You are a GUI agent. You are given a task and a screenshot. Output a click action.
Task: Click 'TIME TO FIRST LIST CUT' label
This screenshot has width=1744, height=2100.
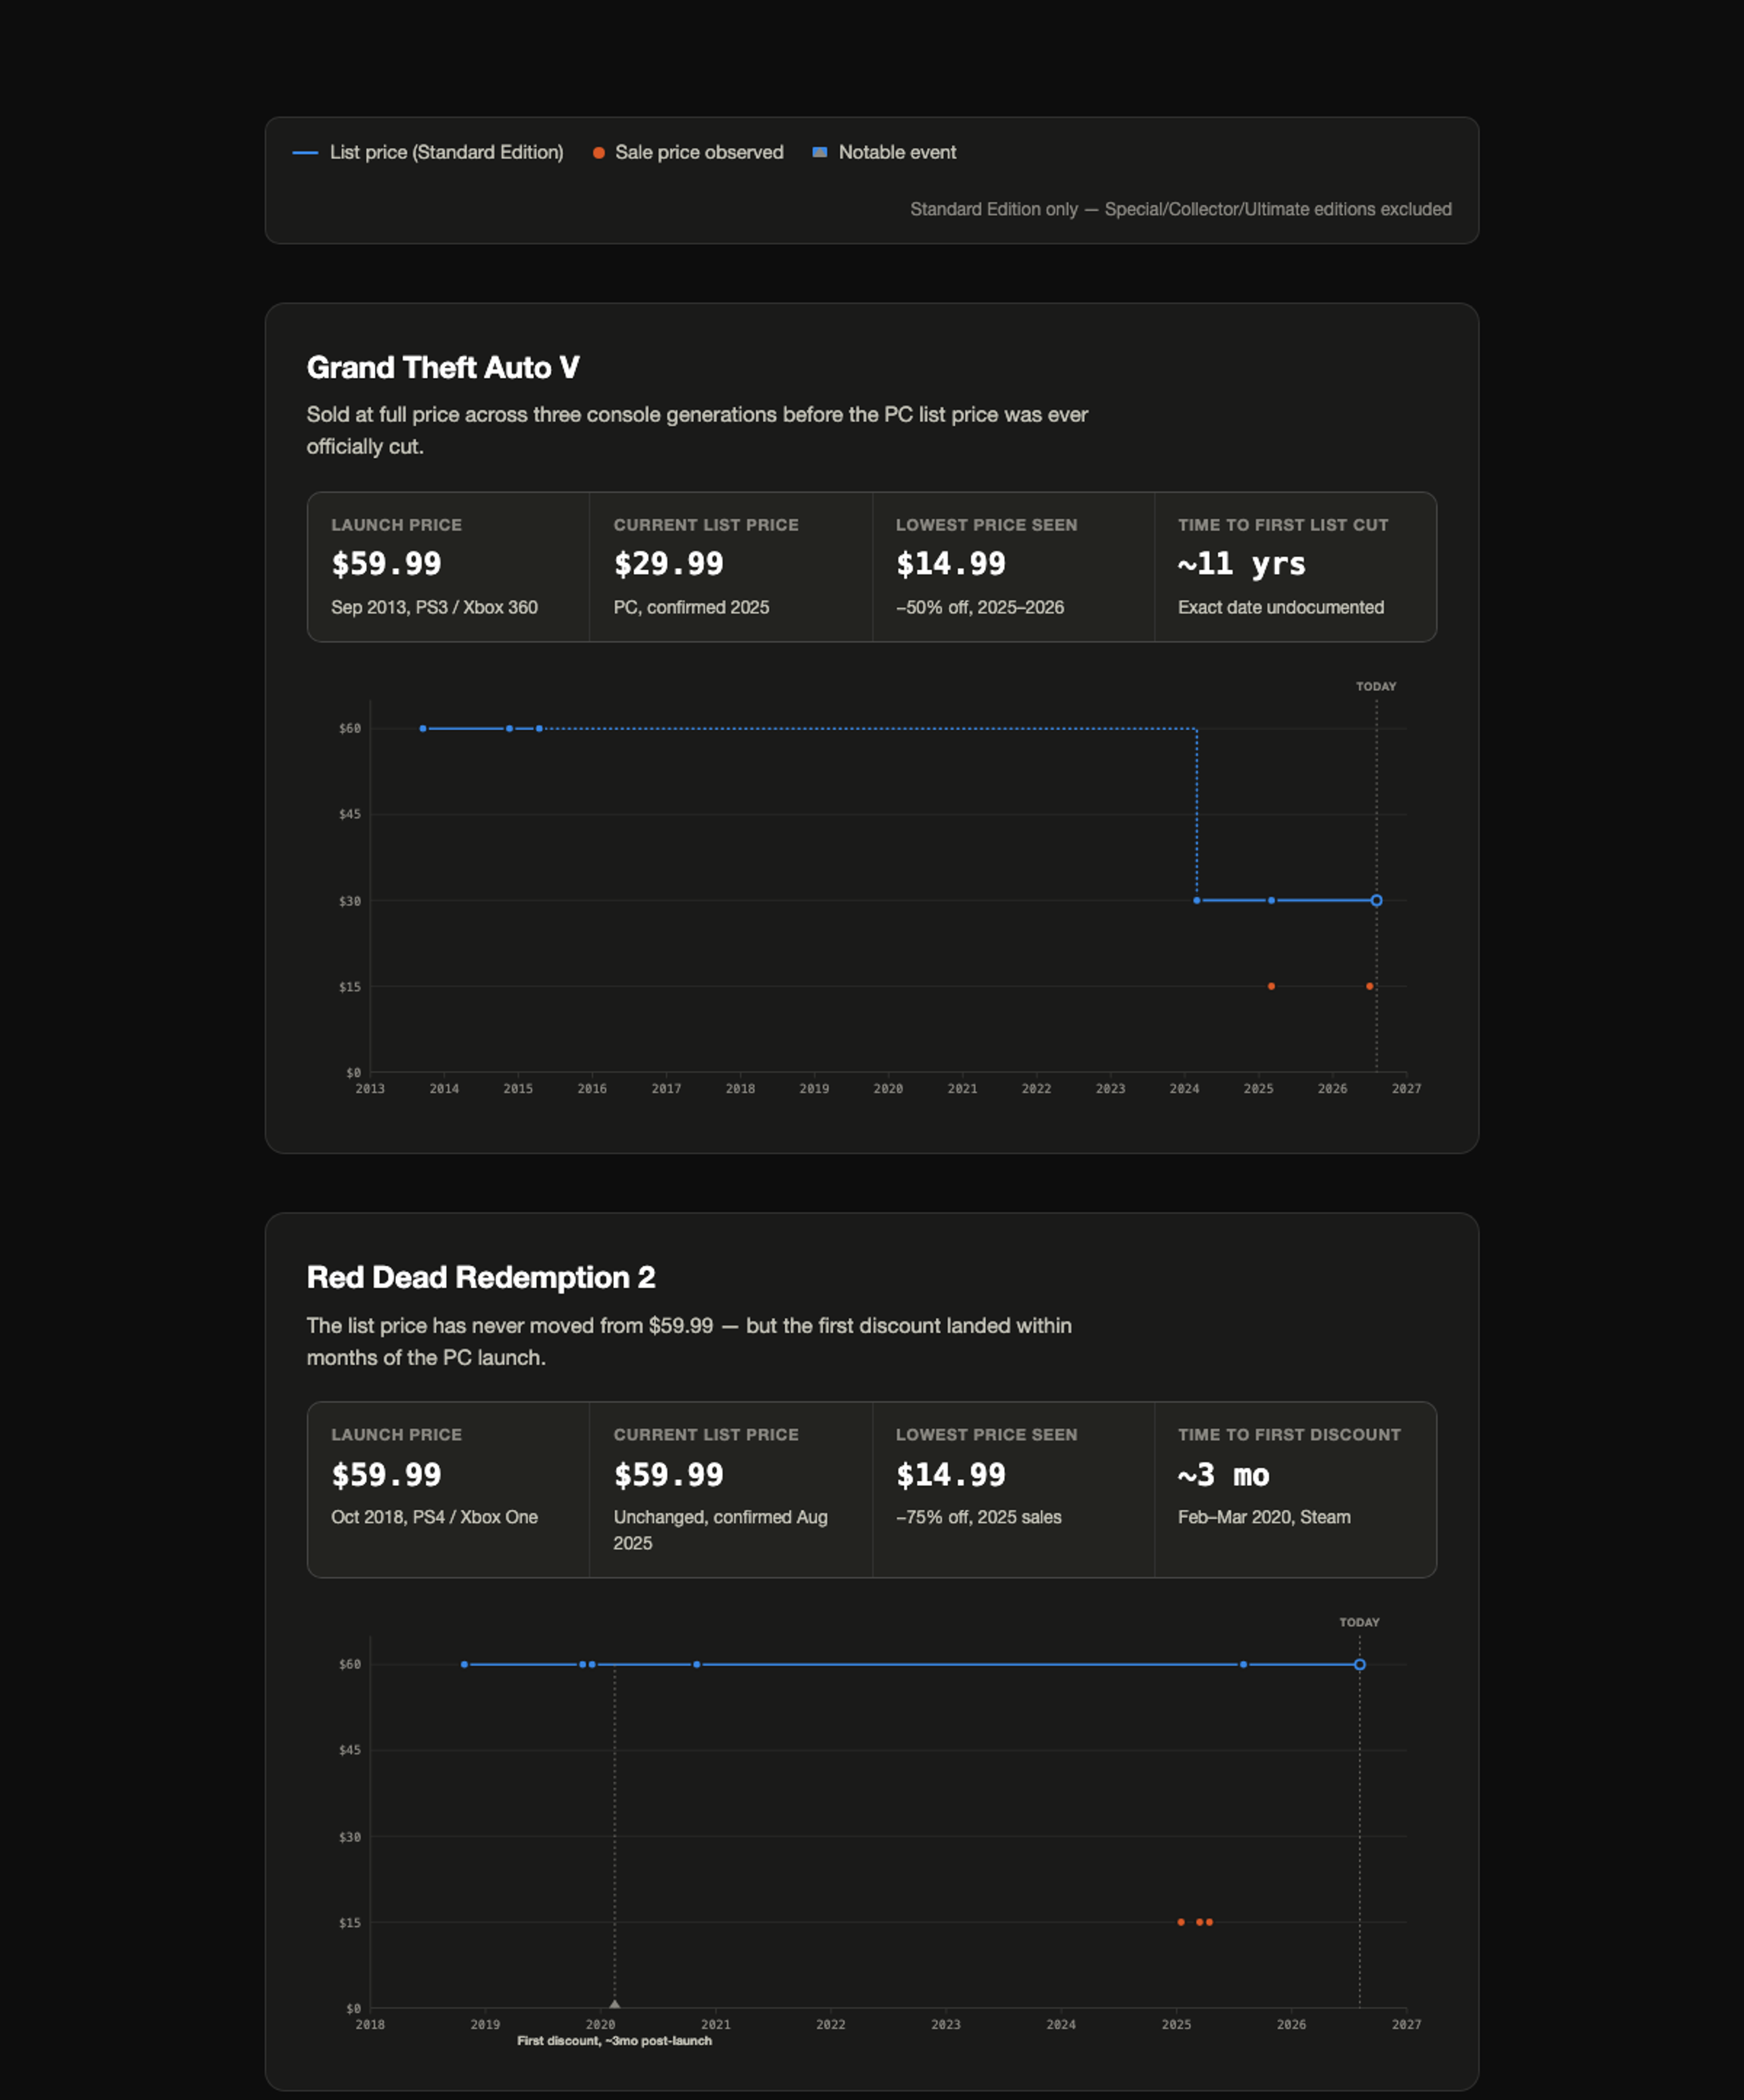click(x=1282, y=525)
